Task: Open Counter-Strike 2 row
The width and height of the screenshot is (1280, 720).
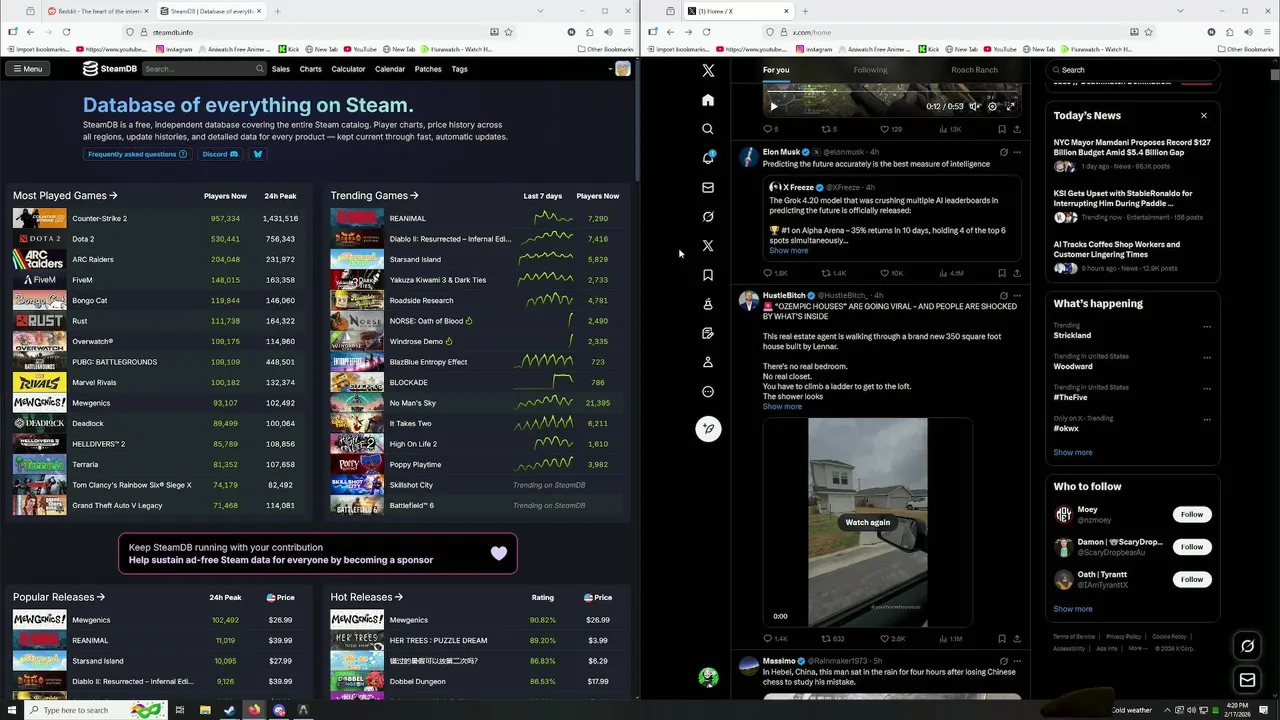Action: tap(156, 218)
